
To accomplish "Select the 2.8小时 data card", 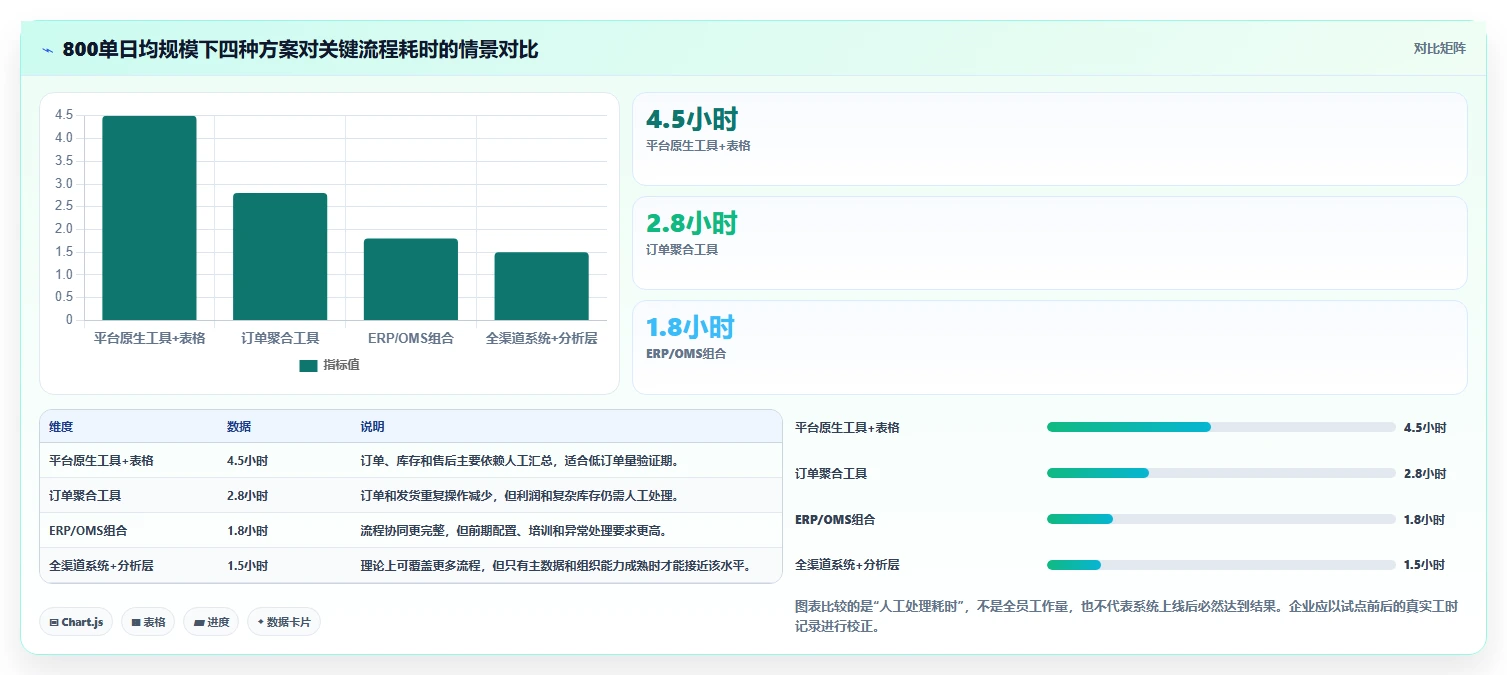I will click(x=1050, y=243).
